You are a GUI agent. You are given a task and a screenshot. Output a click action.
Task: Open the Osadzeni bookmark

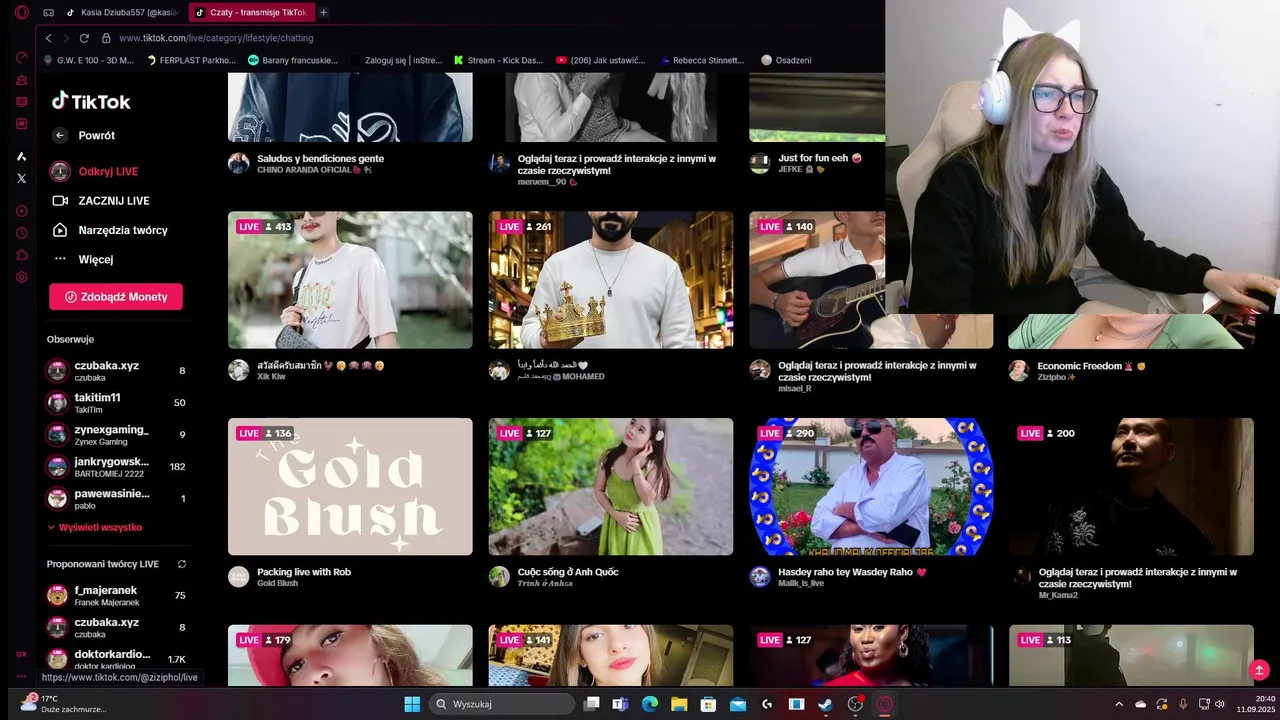coord(786,60)
